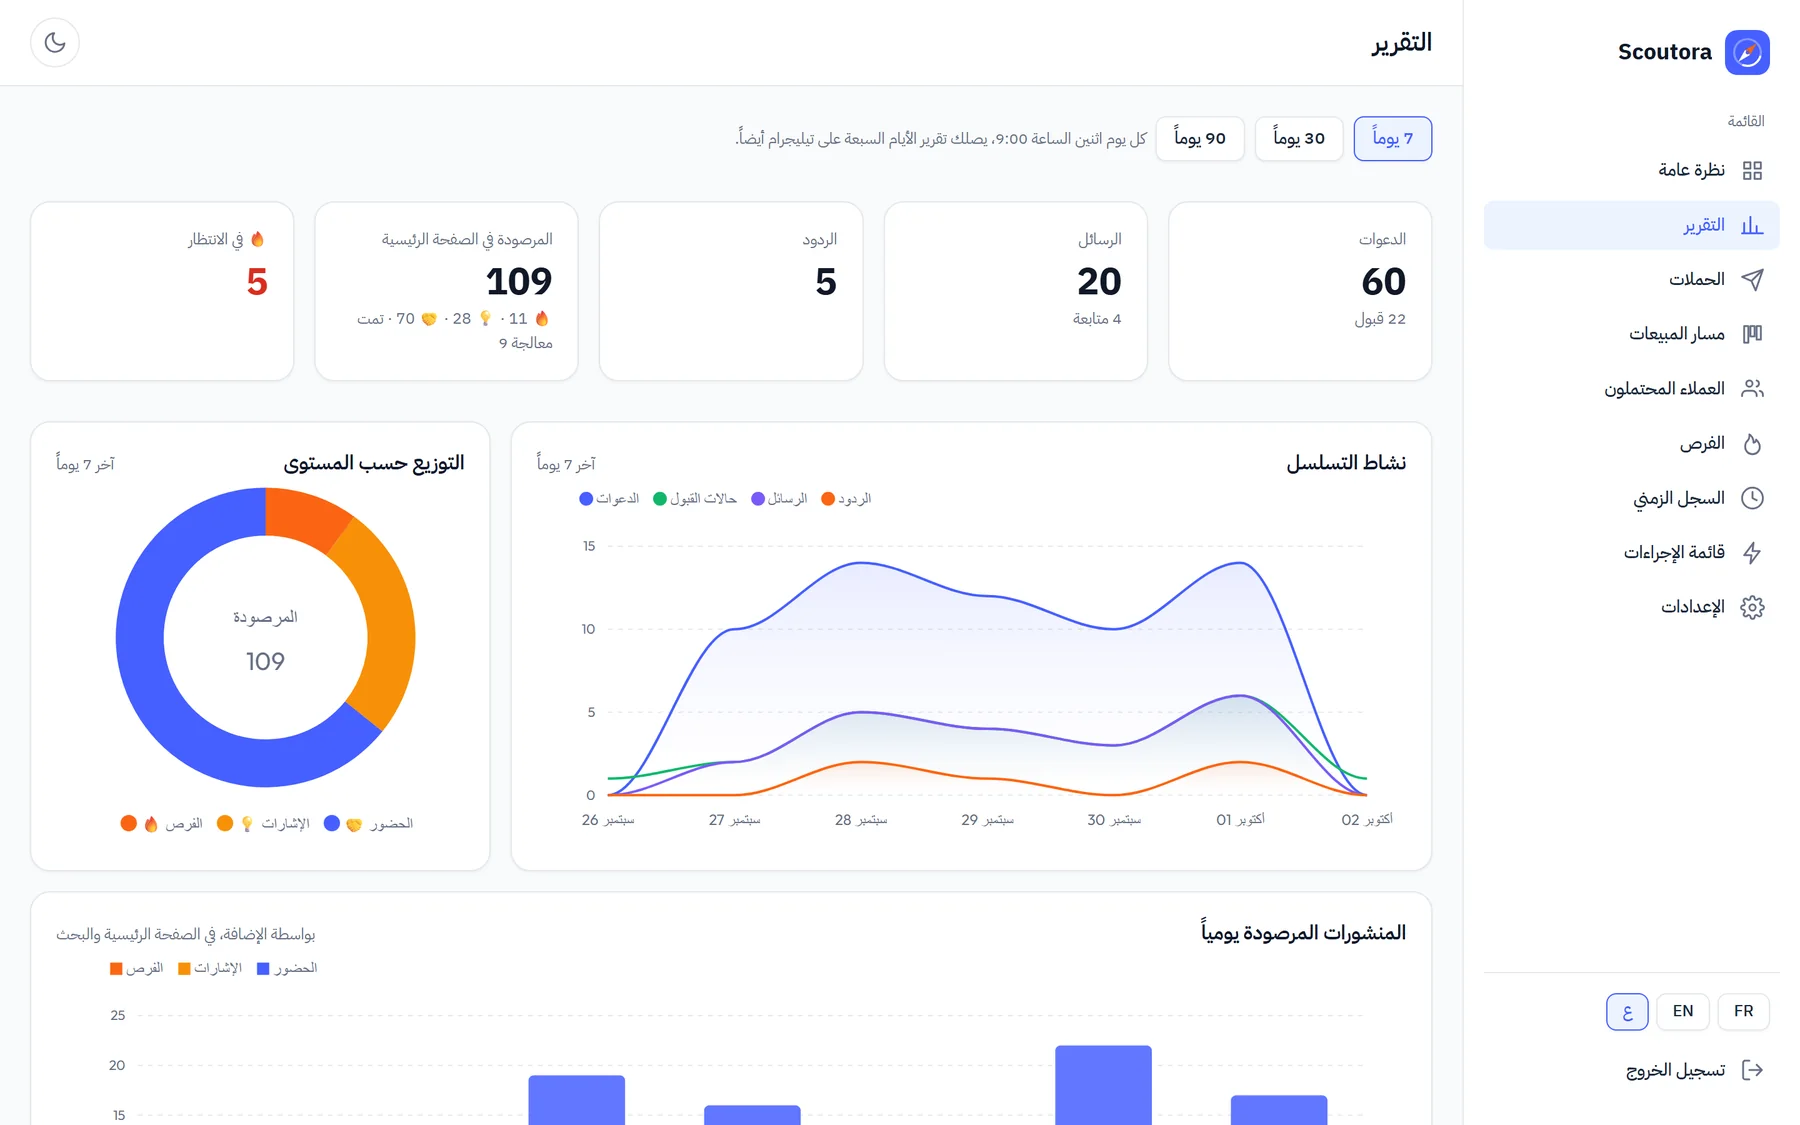Click الحضور legend under donut chart
Image resolution: width=1800 pixels, height=1125 pixels.
[x=369, y=824]
